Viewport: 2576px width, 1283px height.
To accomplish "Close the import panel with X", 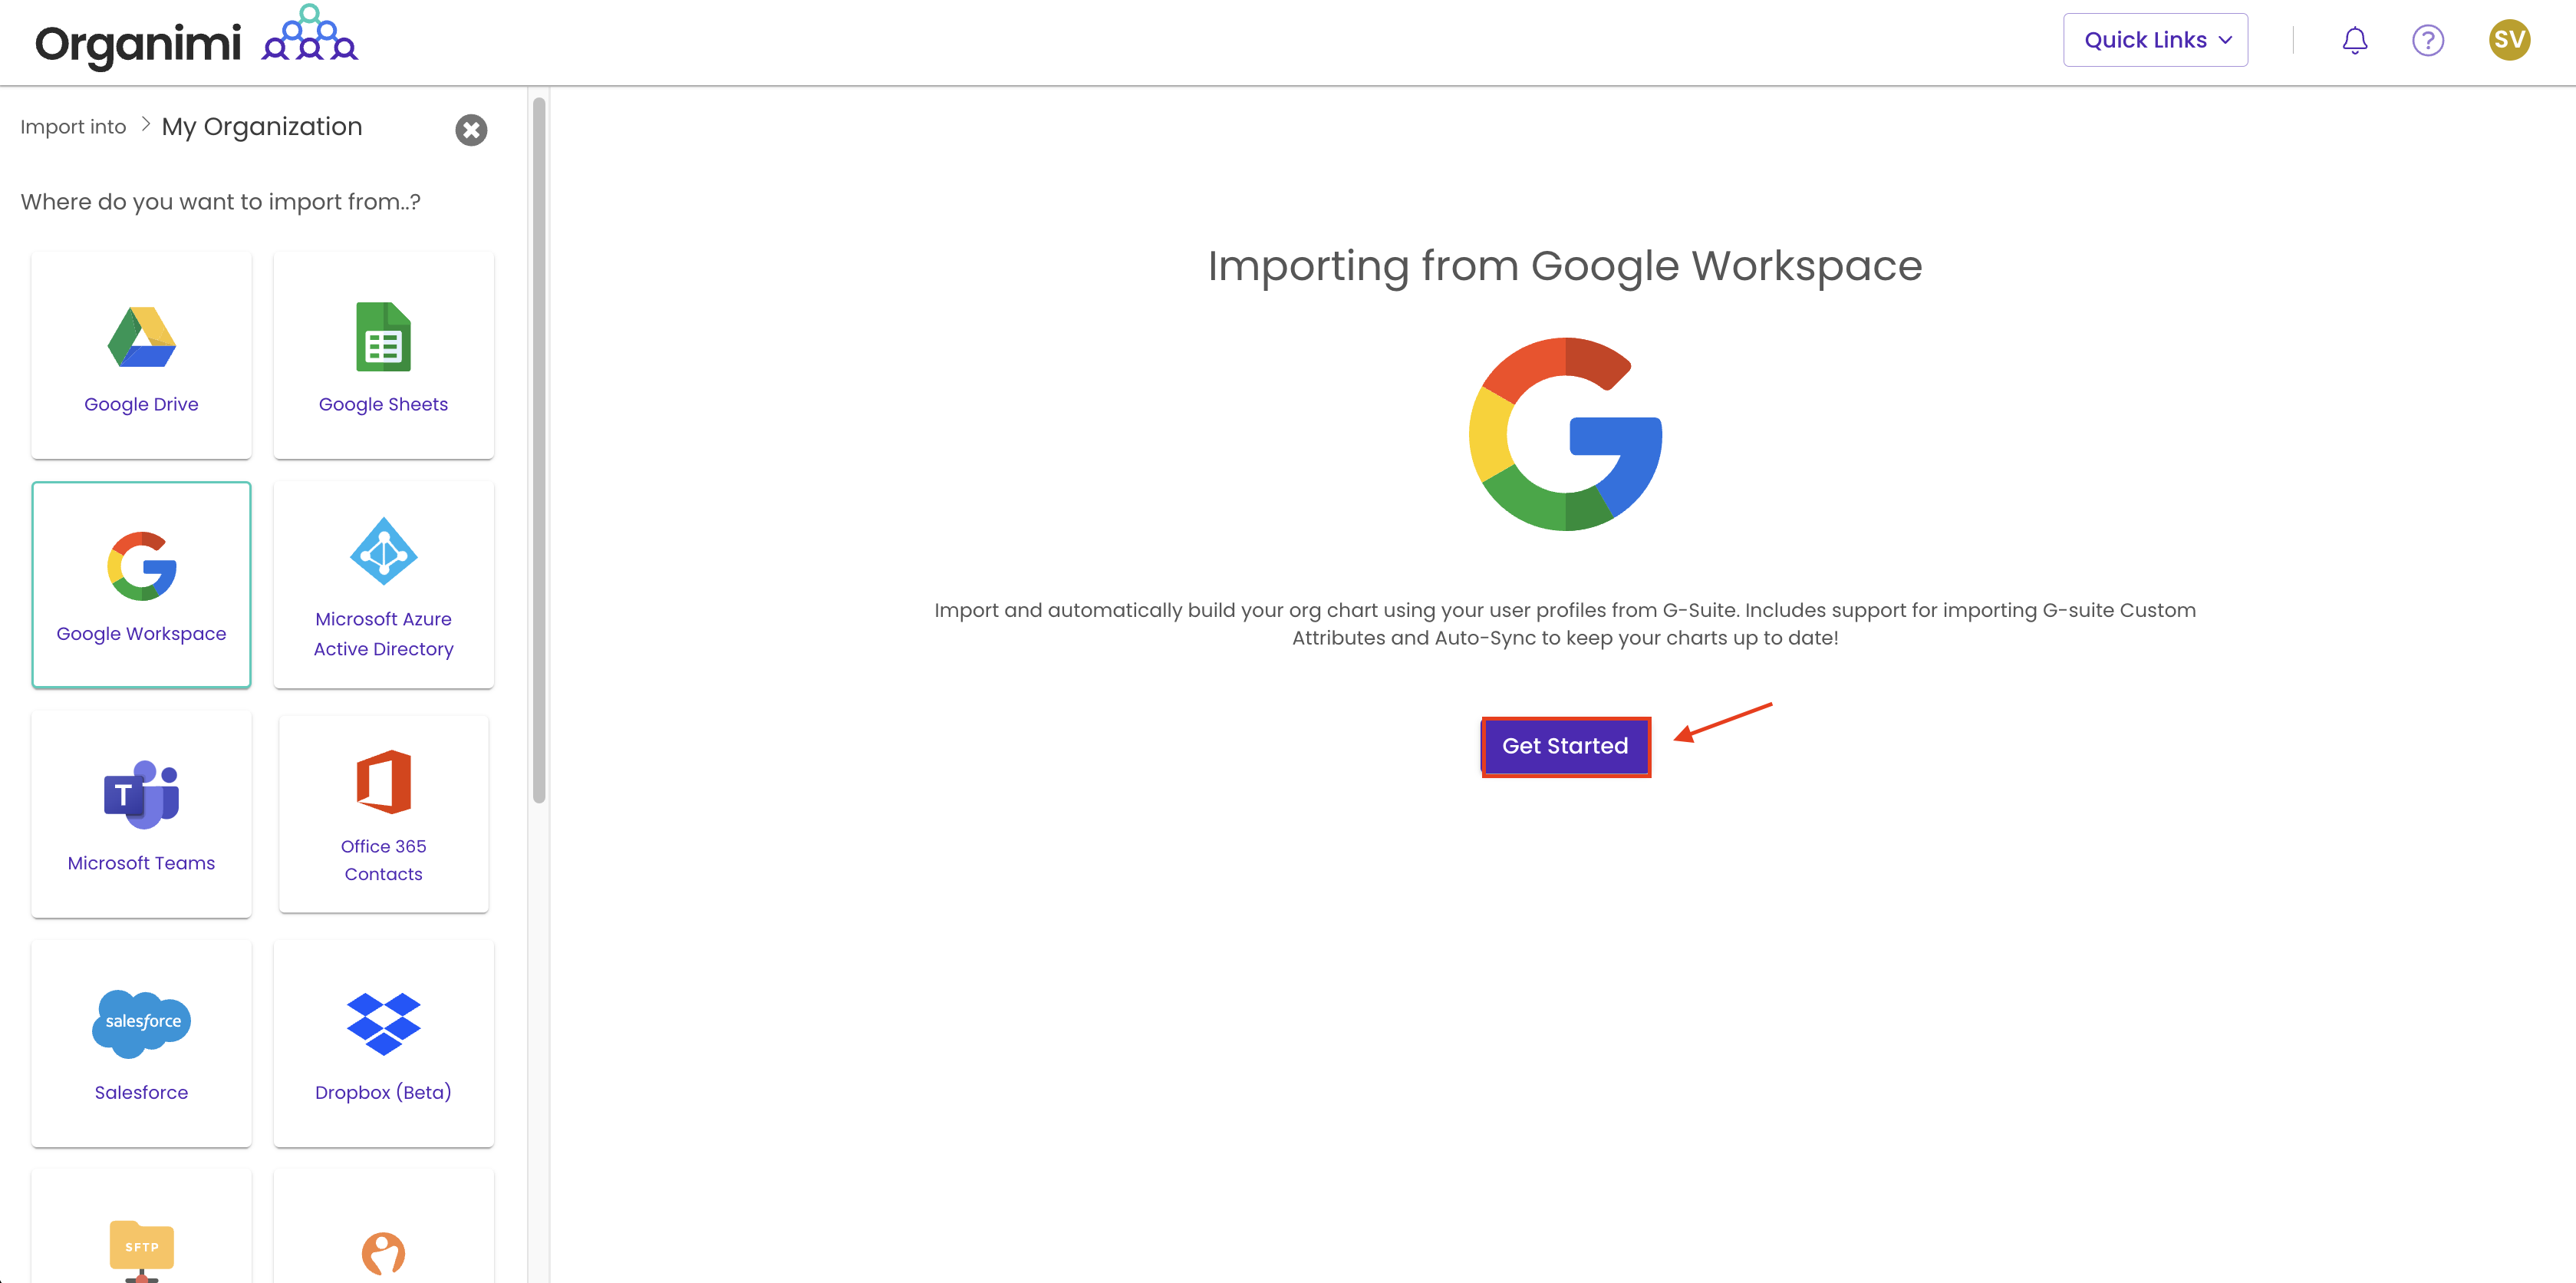I will coord(471,130).
